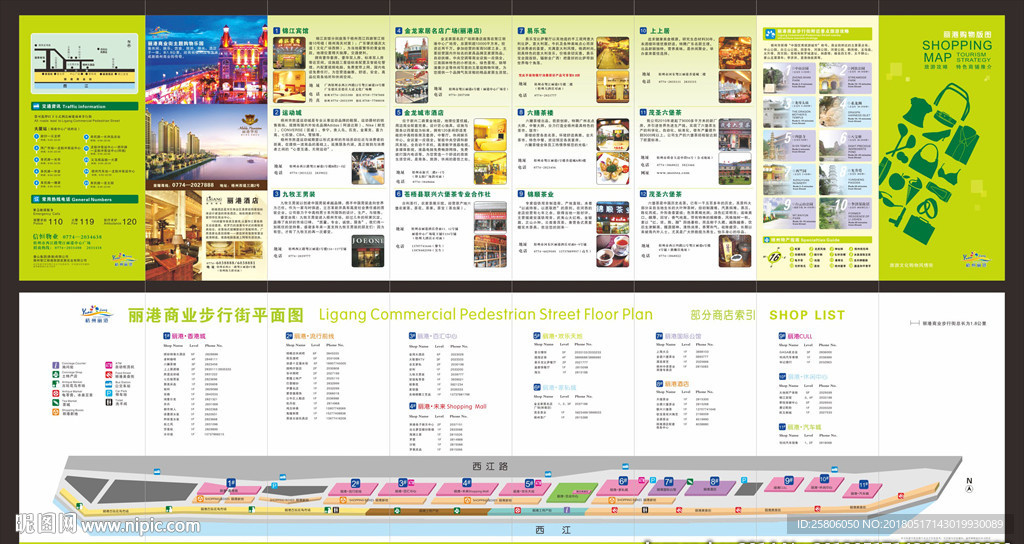Image resolution: width=1024 pixels, height=544 pixels.
Task: Click the 11# 丽港·汽车城 shop list heading
Action: 799,426
